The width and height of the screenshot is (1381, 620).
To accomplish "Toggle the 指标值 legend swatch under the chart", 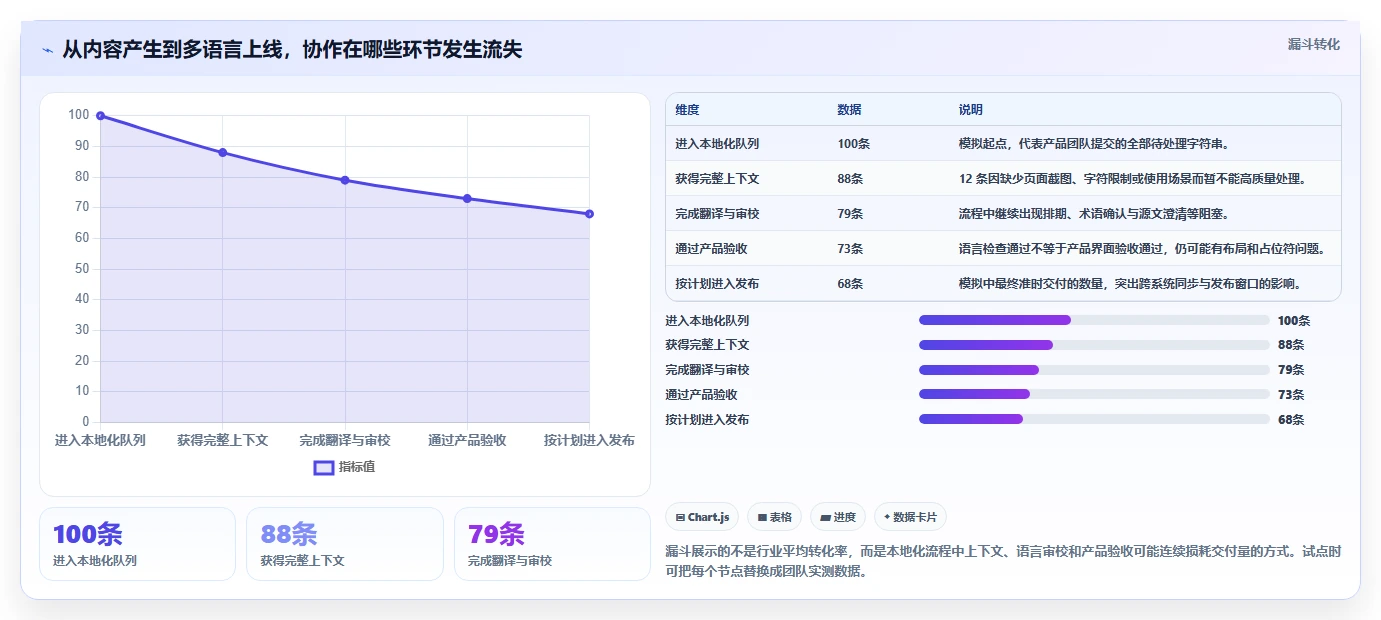I will pos(324,467).
